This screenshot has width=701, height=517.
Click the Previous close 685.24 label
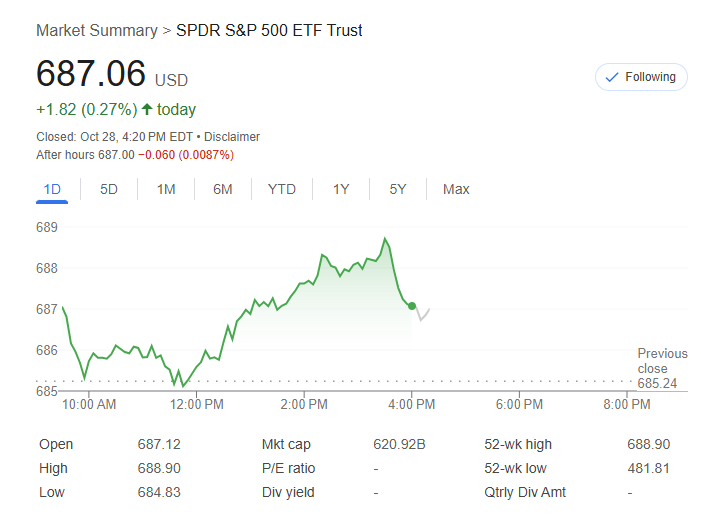tap(662, 368)
